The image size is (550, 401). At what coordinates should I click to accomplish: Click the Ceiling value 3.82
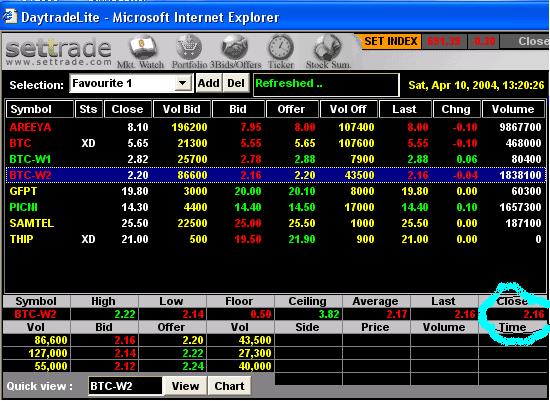(x=329, y=314)
